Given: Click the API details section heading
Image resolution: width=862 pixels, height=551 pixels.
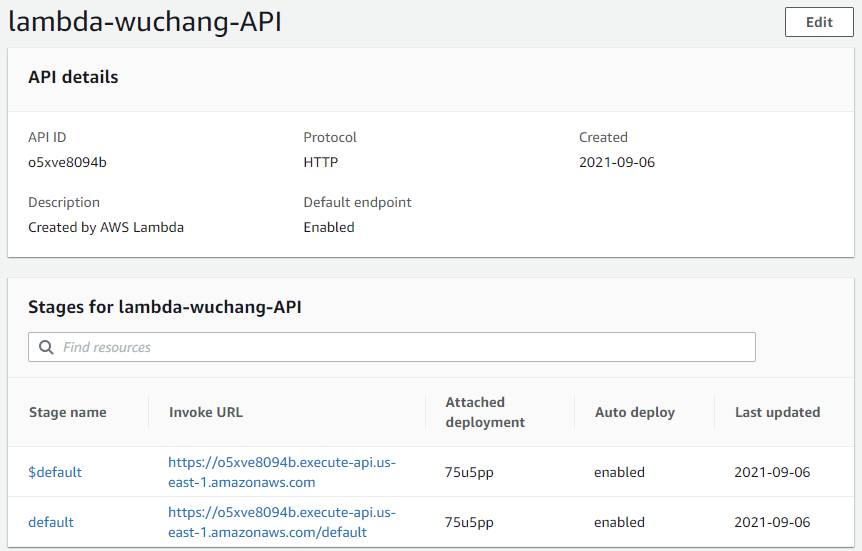Looking at the screenshot, I should 73,77.
